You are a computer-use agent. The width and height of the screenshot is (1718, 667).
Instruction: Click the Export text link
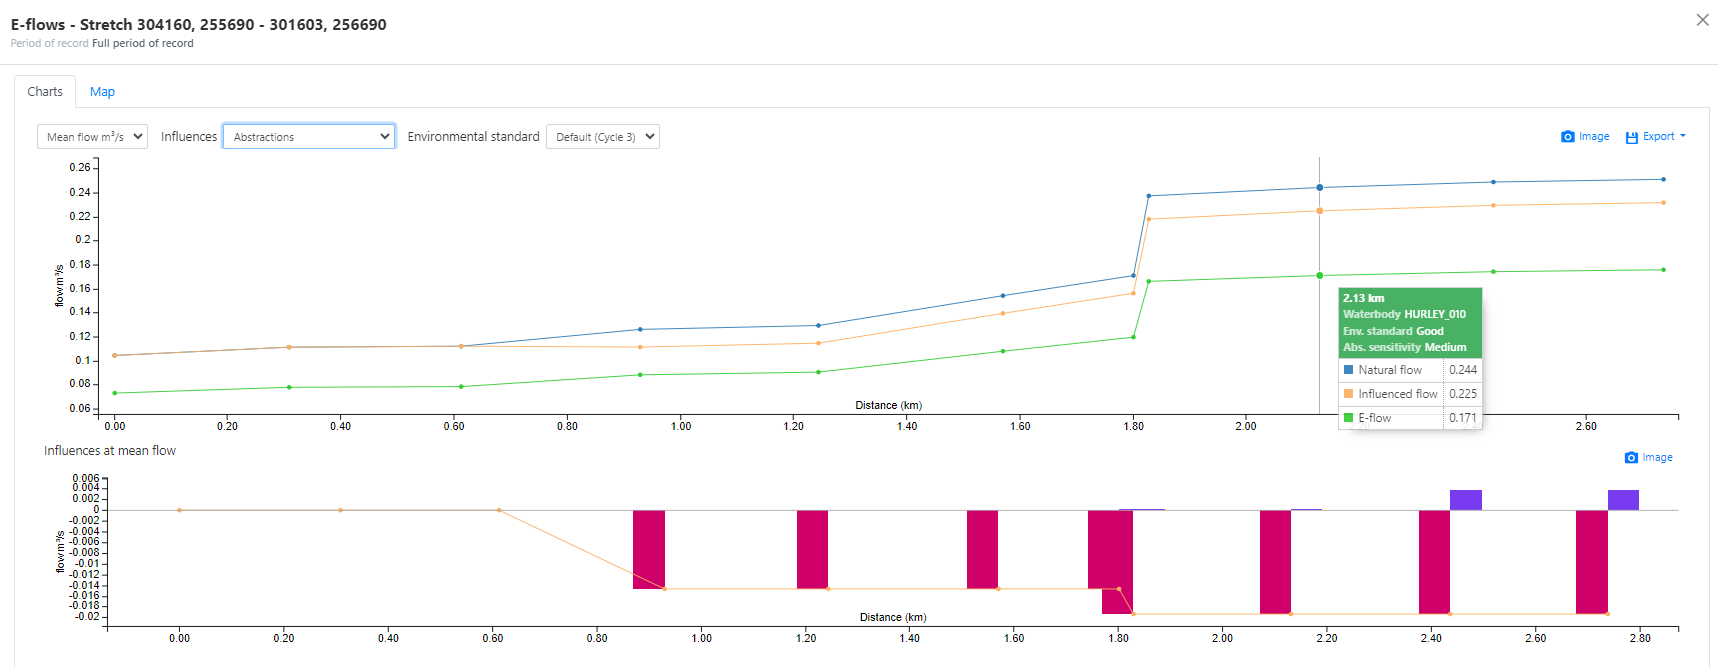tap(1658, 137)
